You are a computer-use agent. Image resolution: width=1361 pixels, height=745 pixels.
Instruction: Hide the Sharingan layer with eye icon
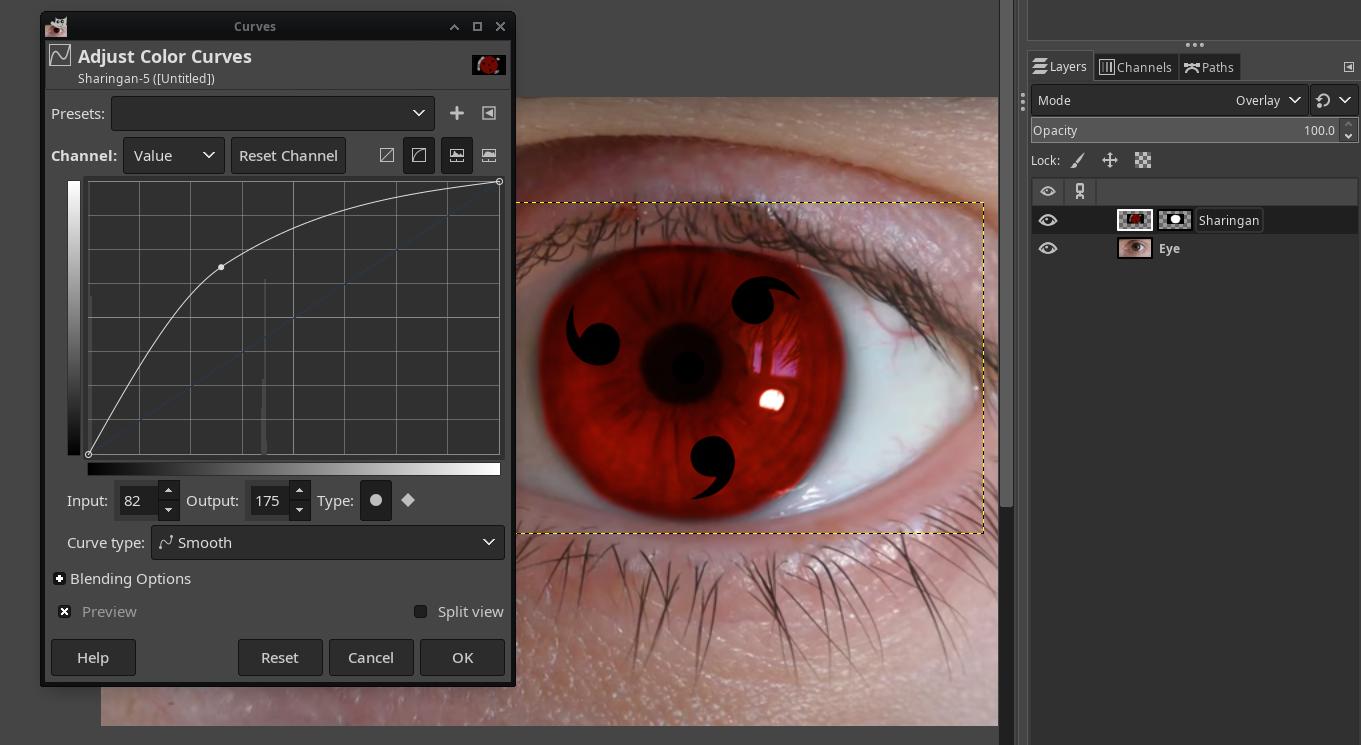[1048, 220]
